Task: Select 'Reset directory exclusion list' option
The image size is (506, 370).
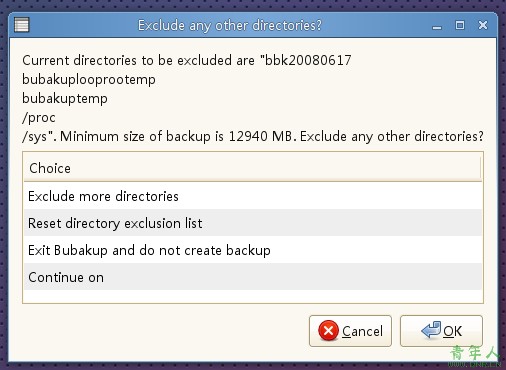Action: click(253, 223)
